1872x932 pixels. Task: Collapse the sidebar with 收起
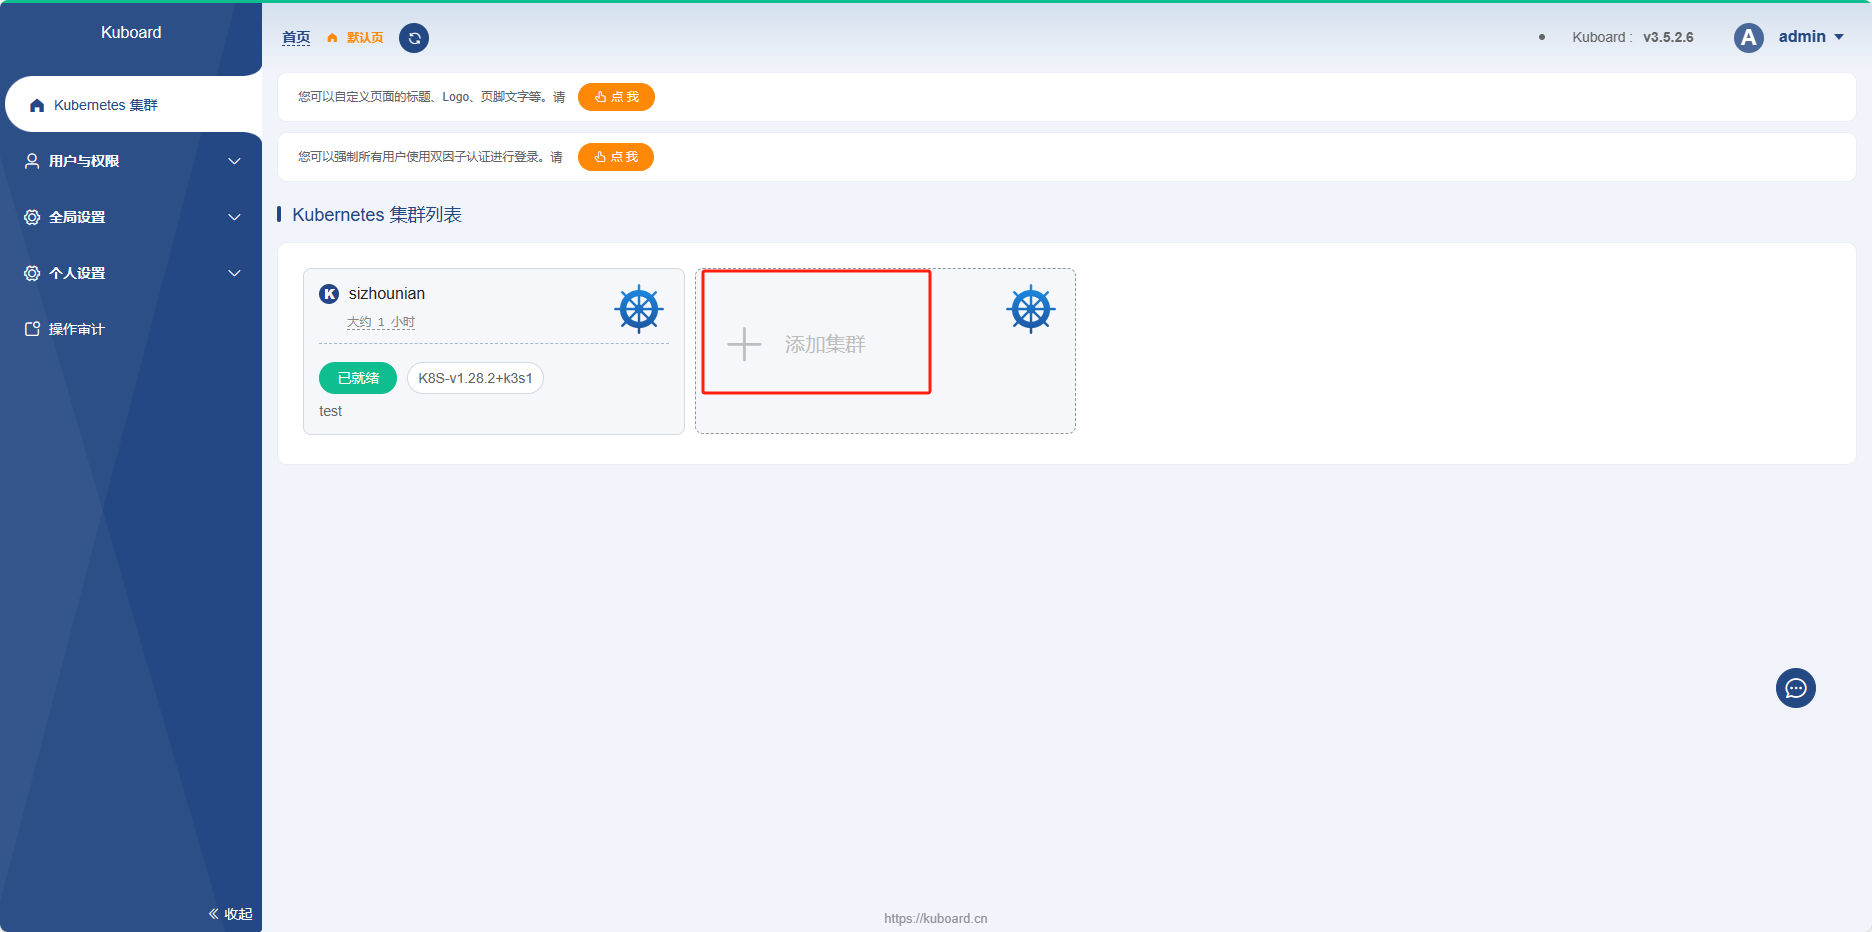click(x=230, y=914)
